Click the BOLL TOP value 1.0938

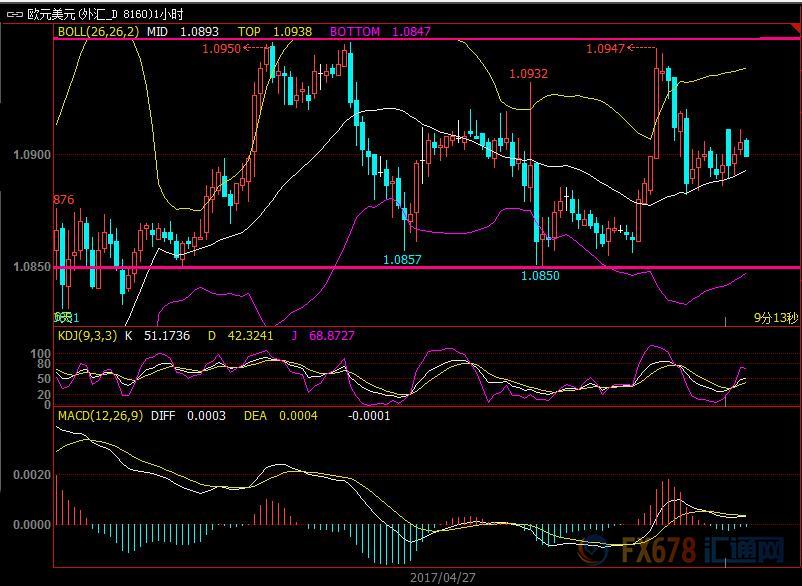290,32
